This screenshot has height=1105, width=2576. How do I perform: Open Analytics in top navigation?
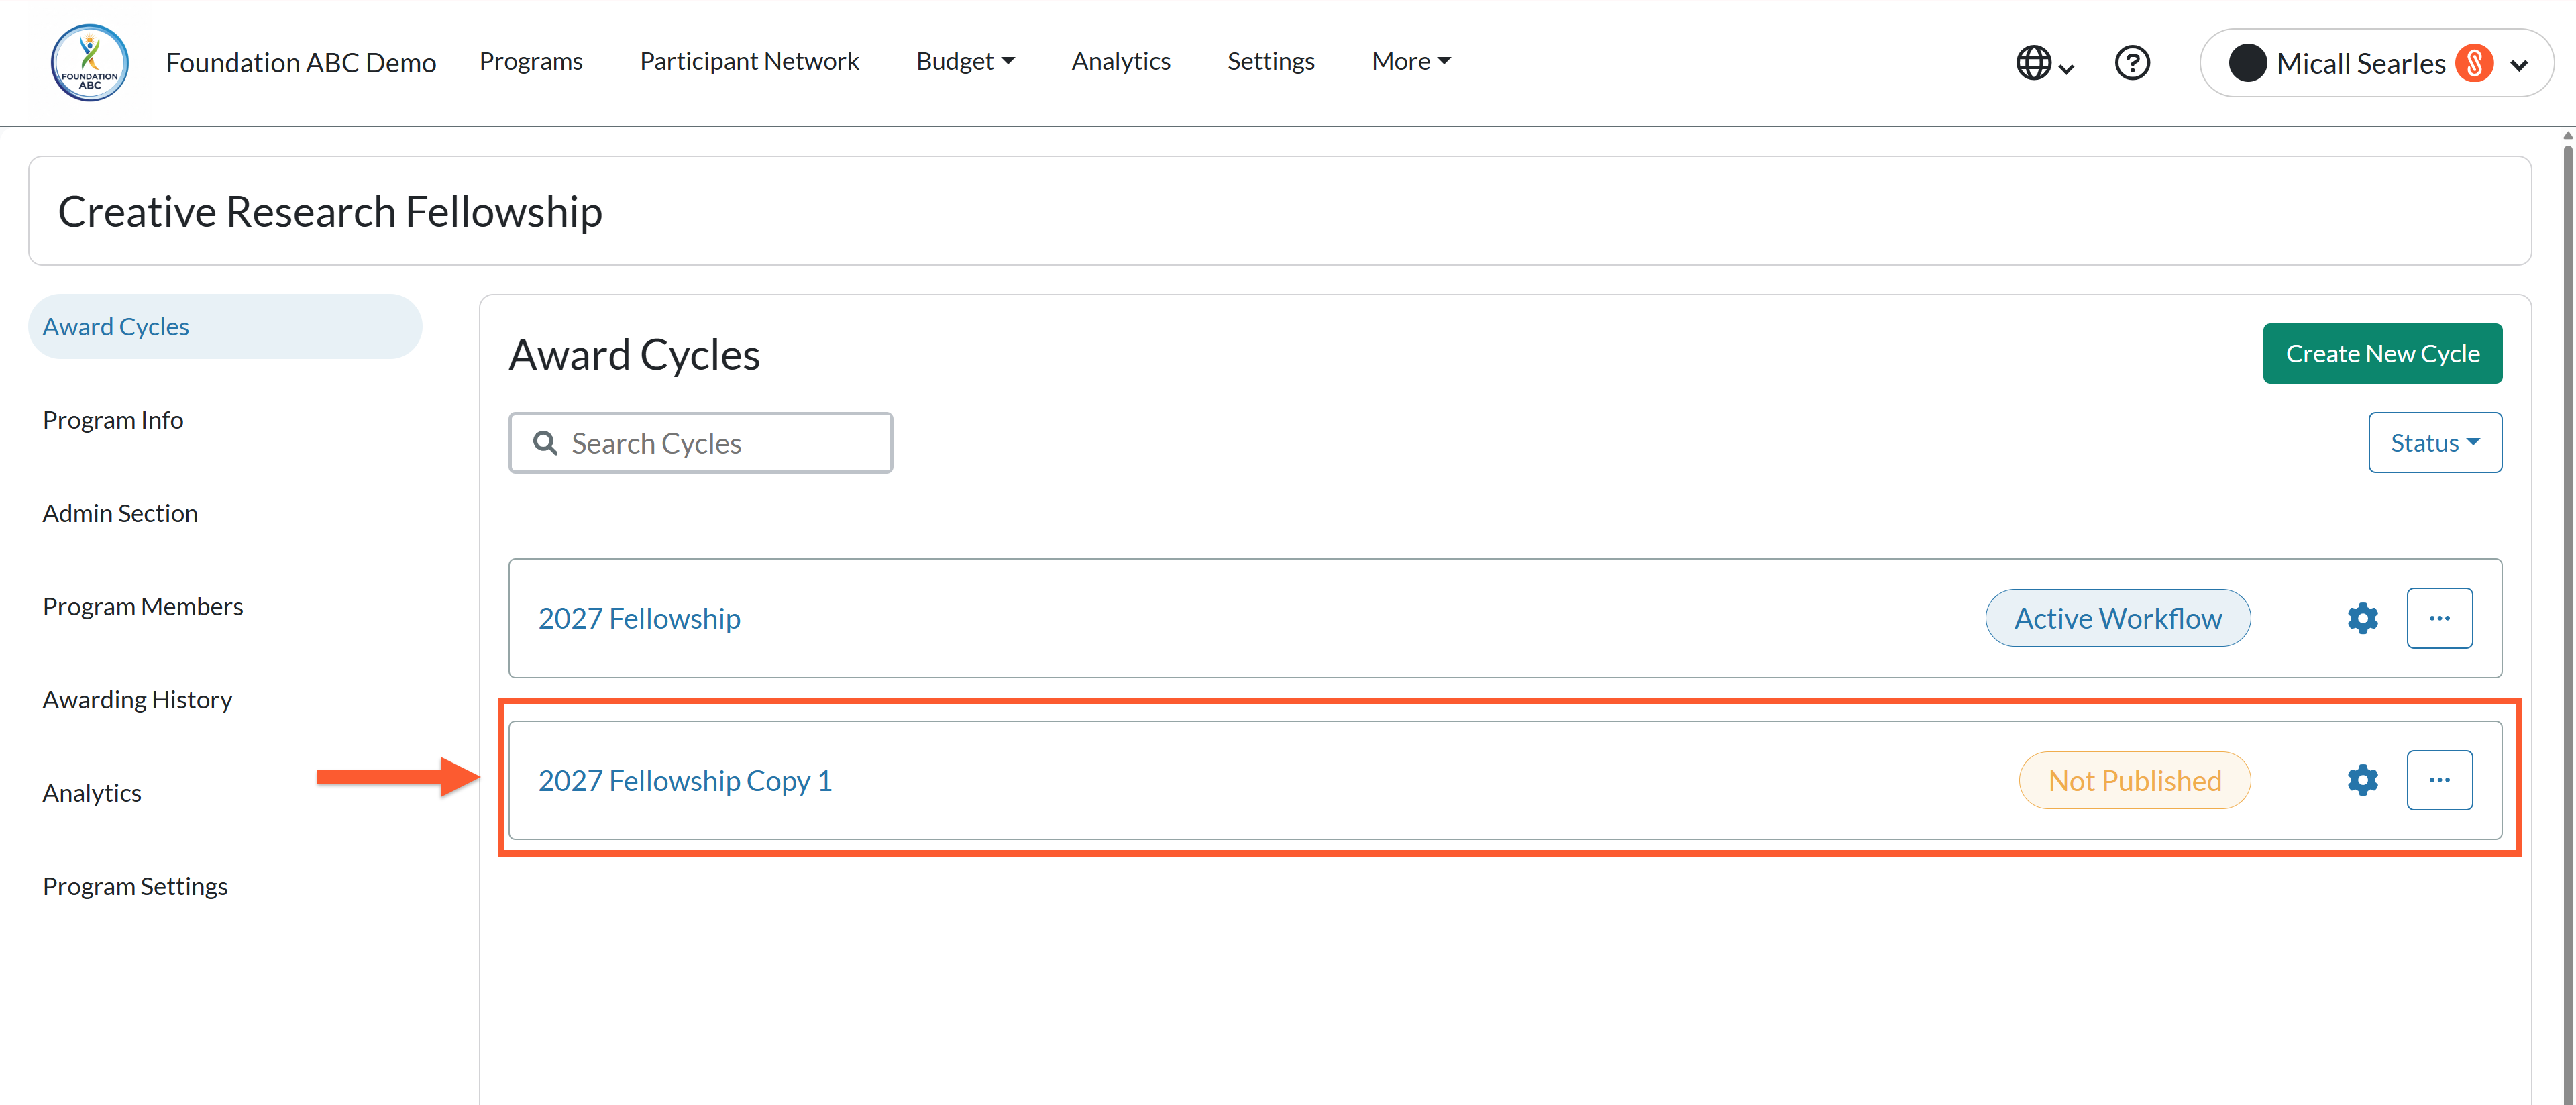point(1120,61)
